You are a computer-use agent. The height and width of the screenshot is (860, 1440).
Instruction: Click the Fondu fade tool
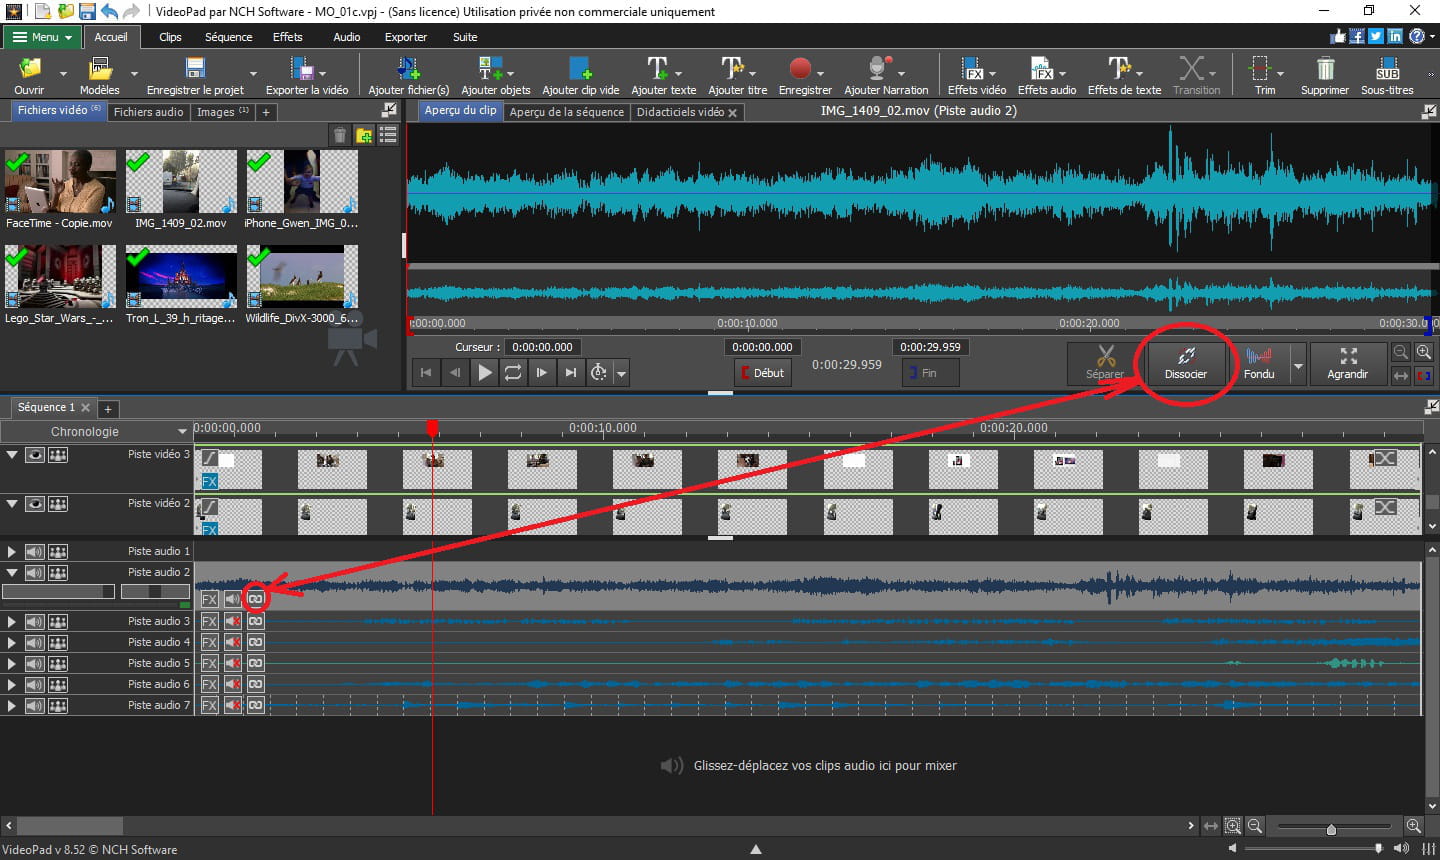[x=1259, y=364]
